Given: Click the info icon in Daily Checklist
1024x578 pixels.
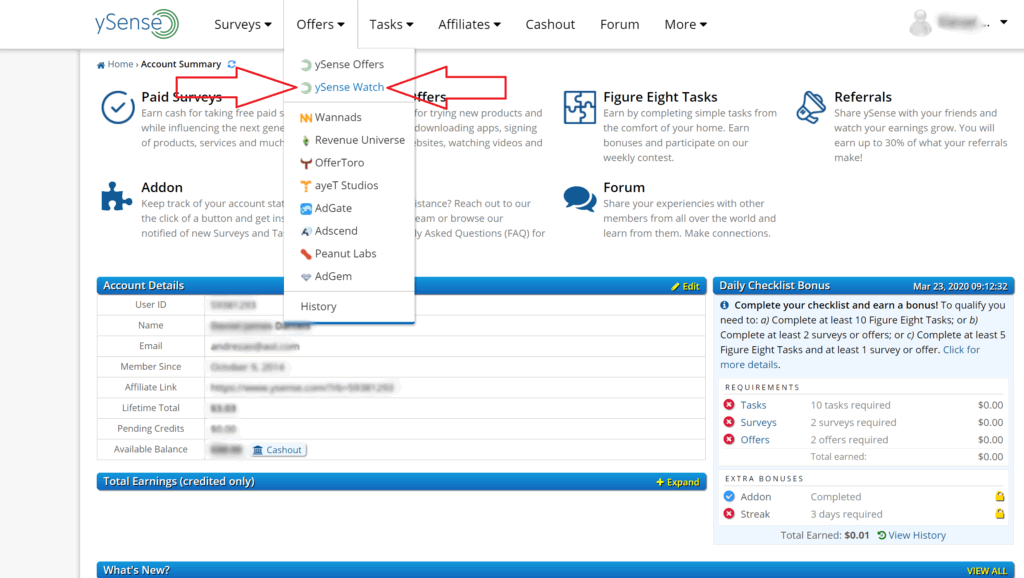Looking at the screenshot, I should (725, 305).
